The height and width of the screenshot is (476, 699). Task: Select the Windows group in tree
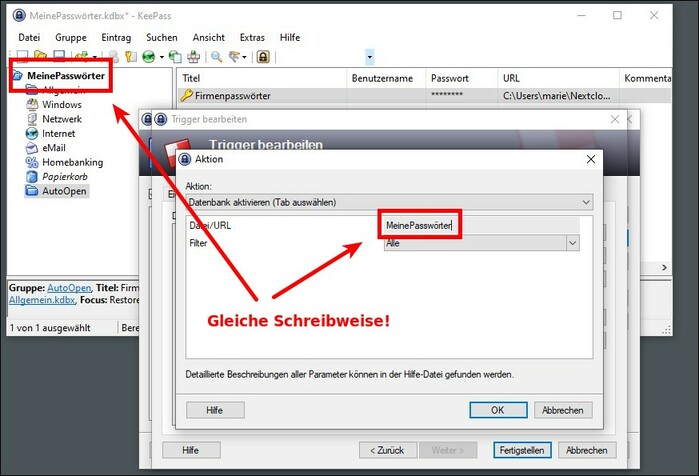(x=61, y=104)
